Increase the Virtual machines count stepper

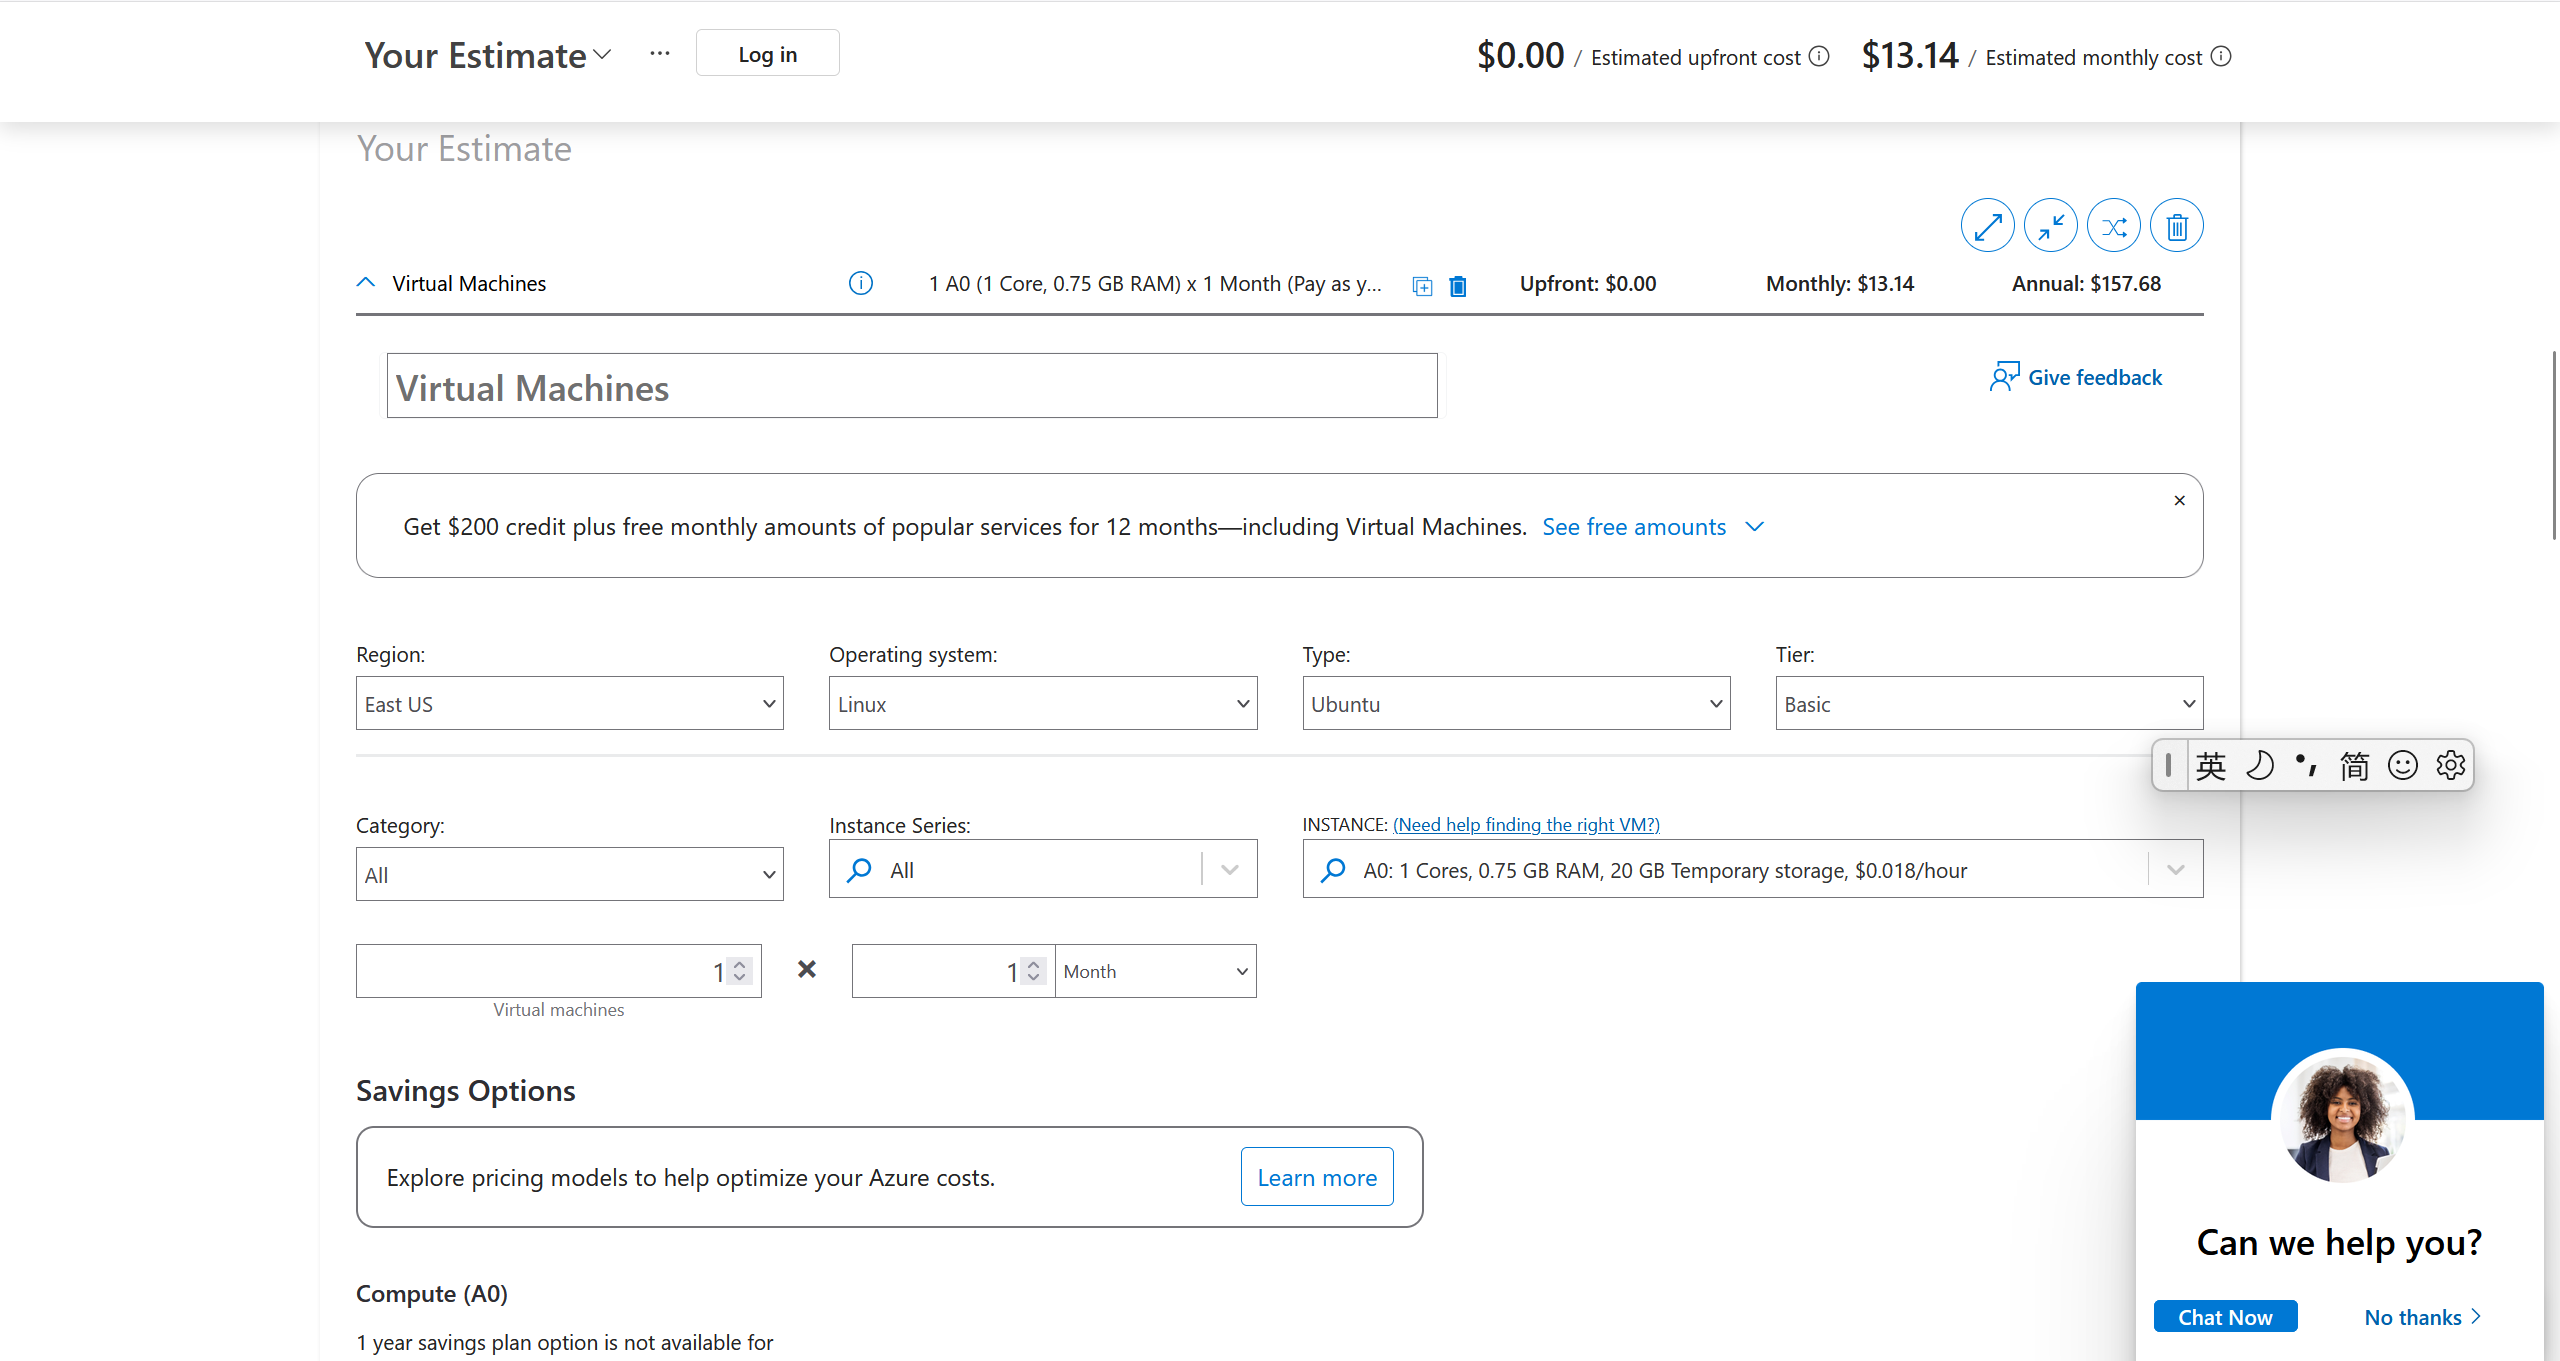click(740, 964)
